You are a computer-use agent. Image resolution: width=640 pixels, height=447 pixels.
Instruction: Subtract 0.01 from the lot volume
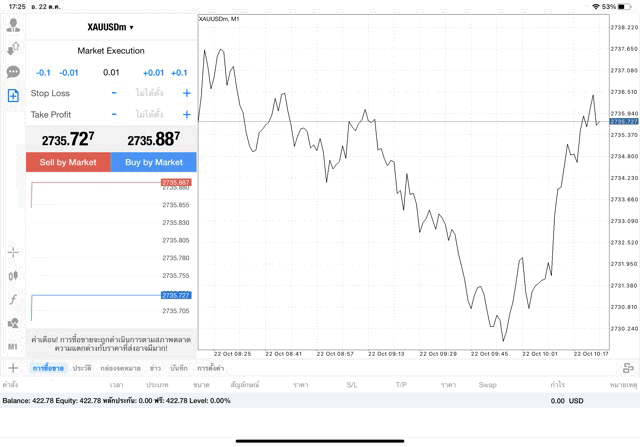click(69, 72)
